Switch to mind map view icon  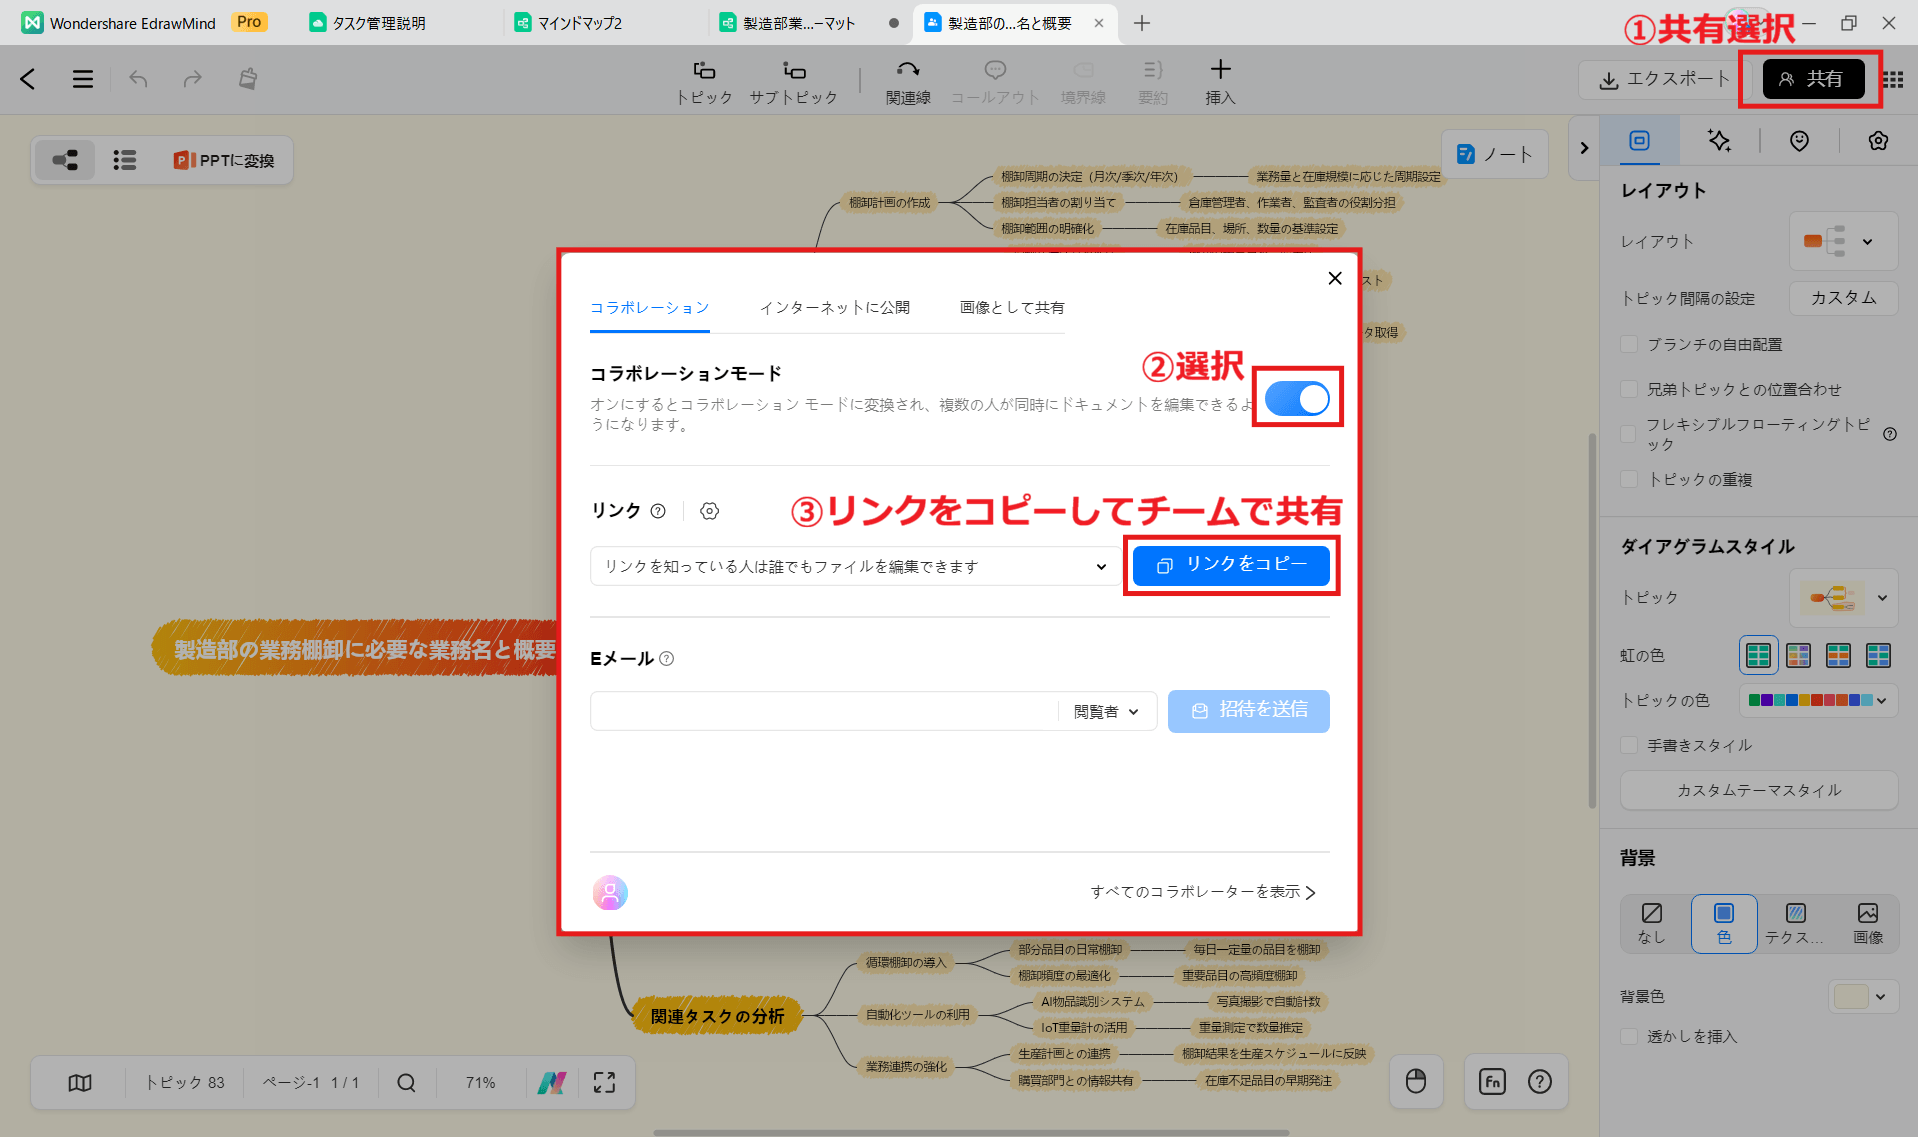click(66, 160)
